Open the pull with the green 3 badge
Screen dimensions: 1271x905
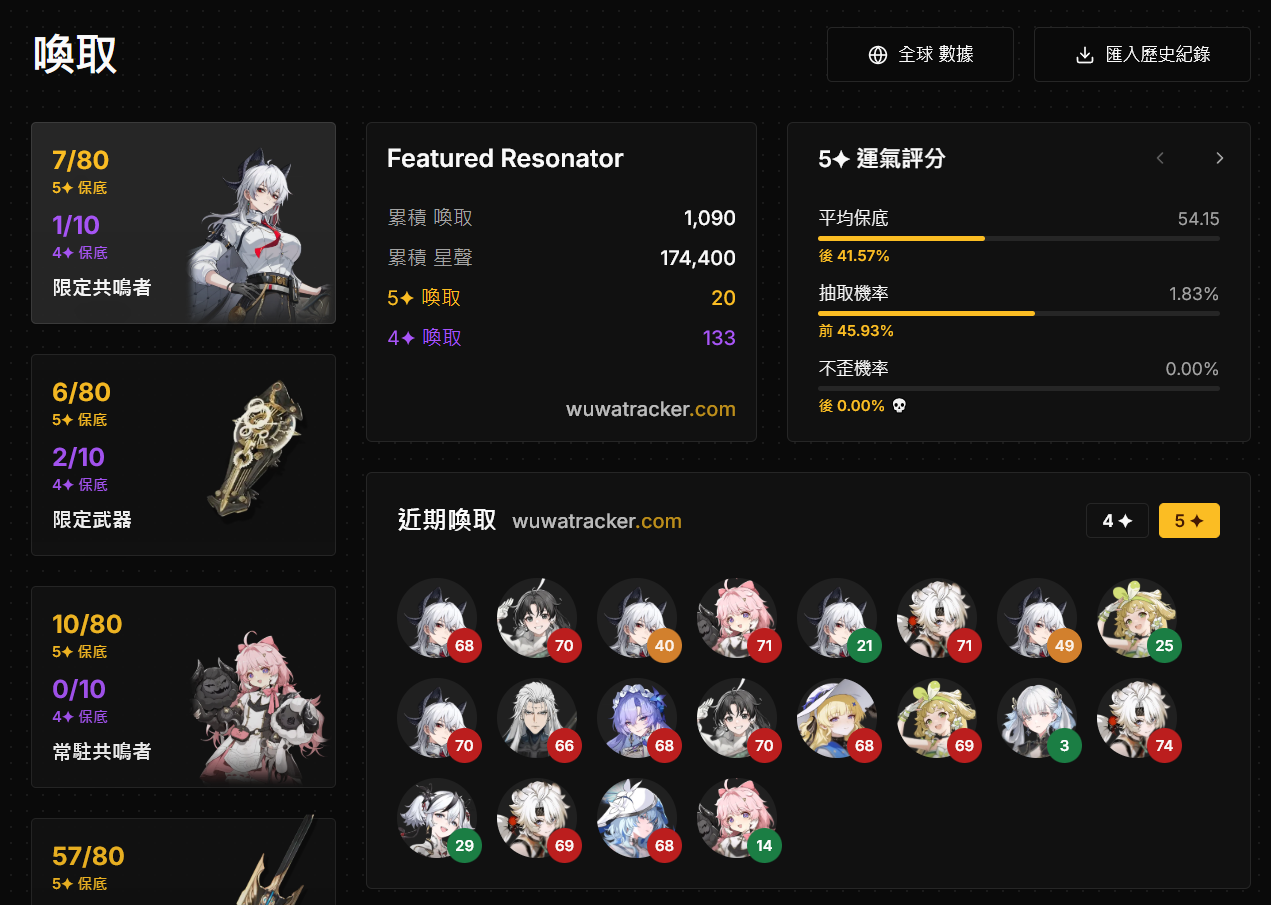coord(1037,718)
